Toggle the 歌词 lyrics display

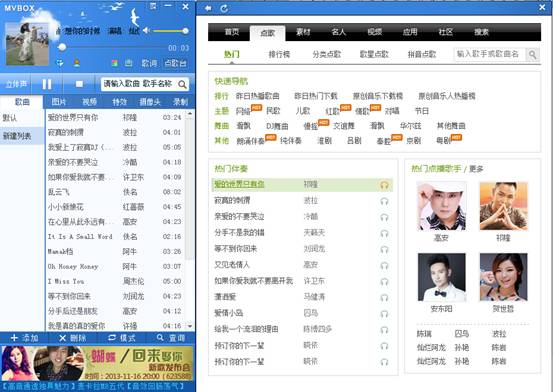click(149, 63)
